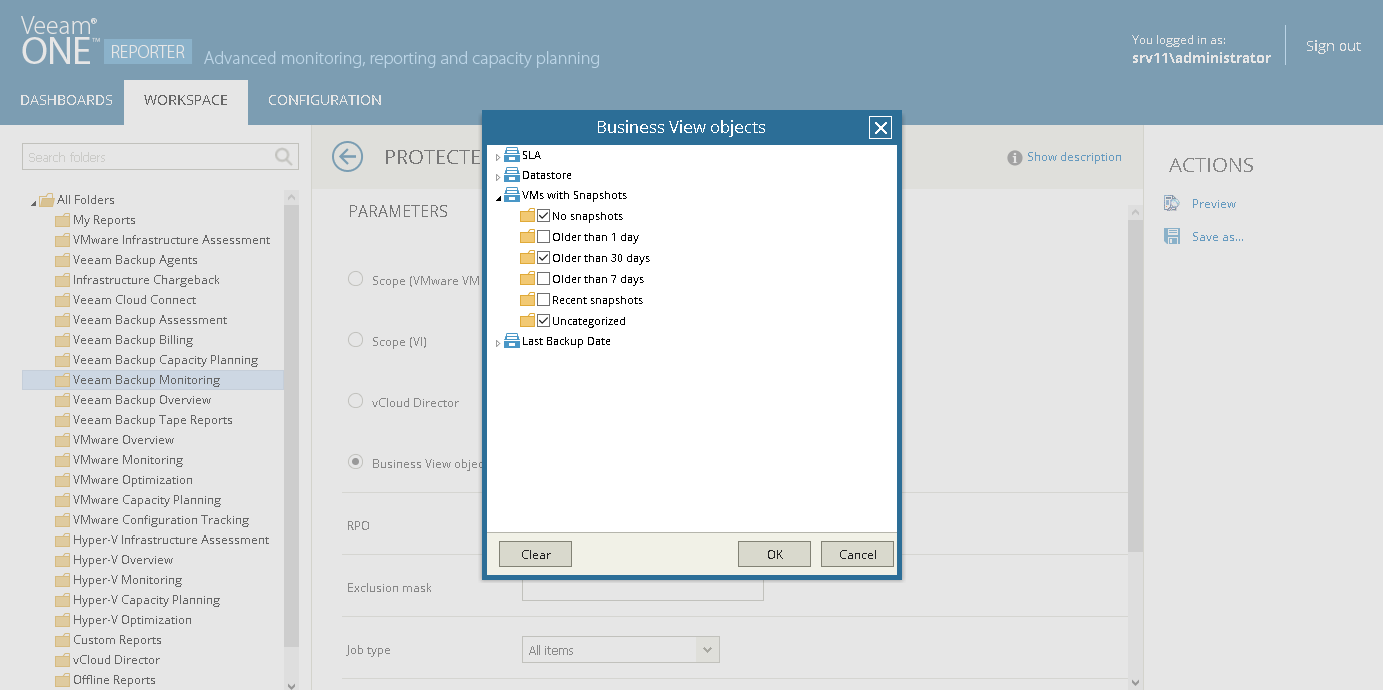
Task: Enable the Recent snapshots checkbox
Action: click(543, 300)
